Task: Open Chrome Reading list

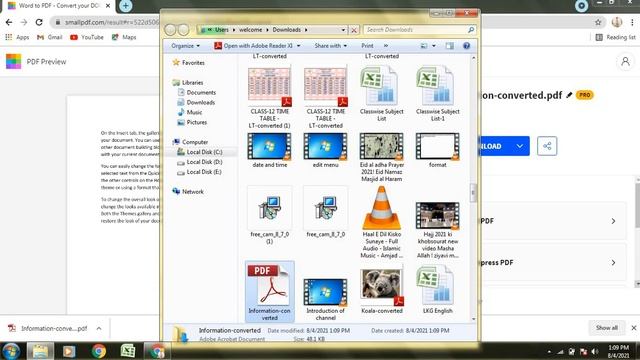Action: 615,37
